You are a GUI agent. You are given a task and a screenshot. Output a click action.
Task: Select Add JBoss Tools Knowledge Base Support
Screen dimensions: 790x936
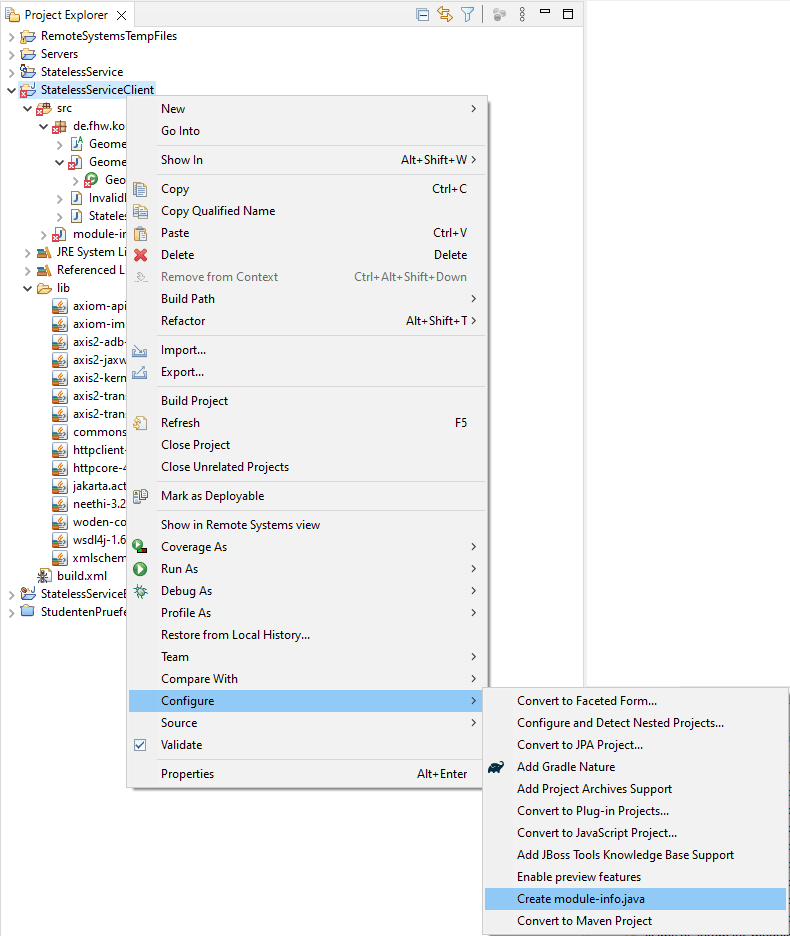click(635, 855)
